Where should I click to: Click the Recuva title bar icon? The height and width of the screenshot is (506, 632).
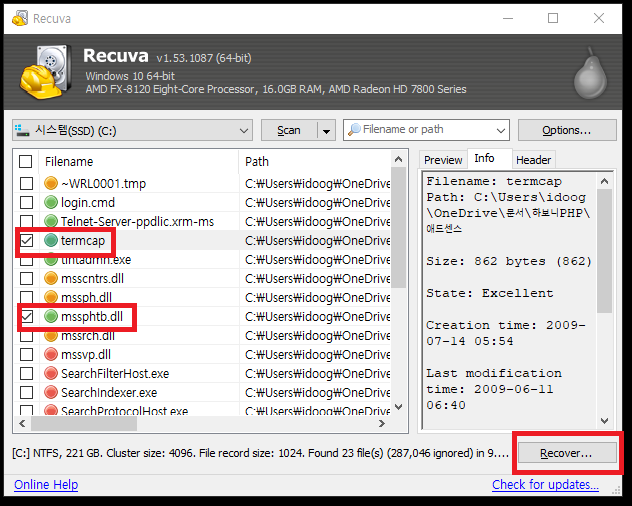tap(20, 19)
